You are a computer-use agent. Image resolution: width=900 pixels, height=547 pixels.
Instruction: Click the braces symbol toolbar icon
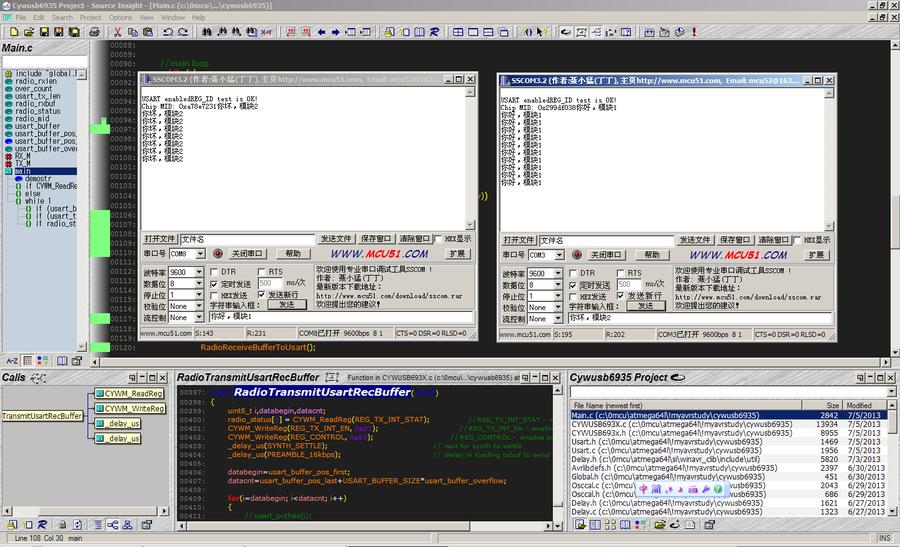pos(528,32)
